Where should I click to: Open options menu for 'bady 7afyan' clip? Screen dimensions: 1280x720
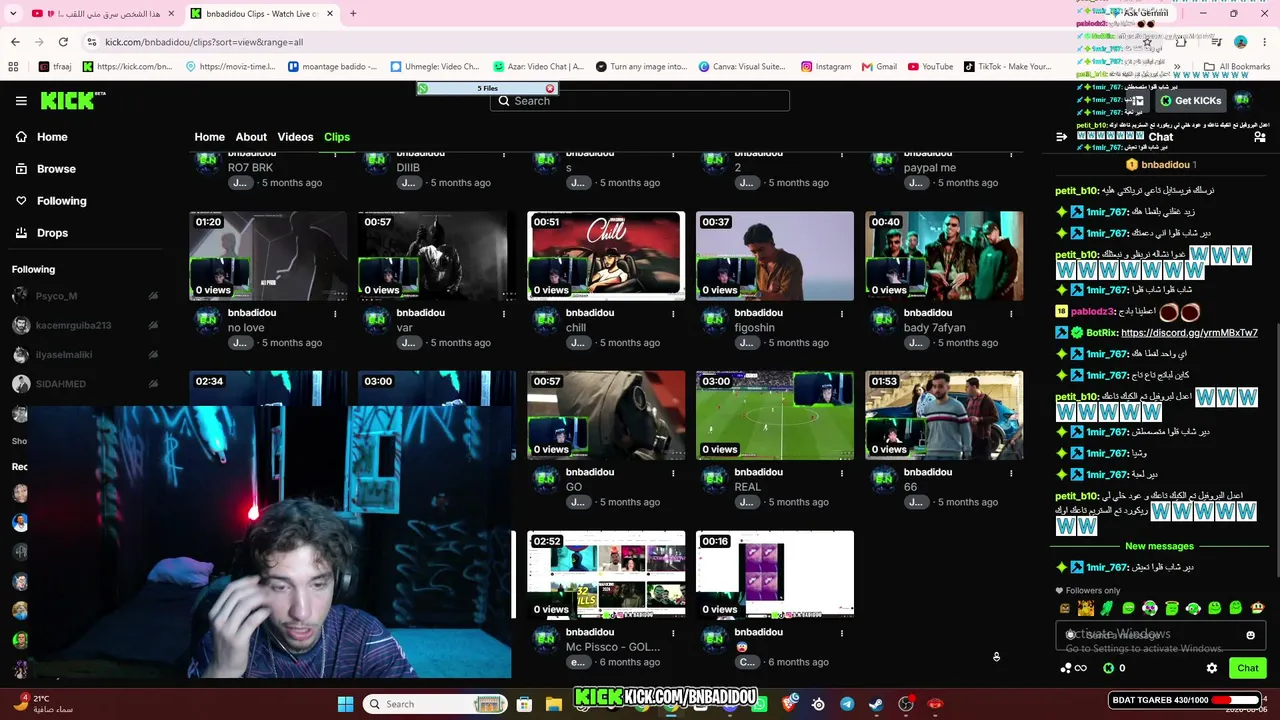tap(1011, 313)
